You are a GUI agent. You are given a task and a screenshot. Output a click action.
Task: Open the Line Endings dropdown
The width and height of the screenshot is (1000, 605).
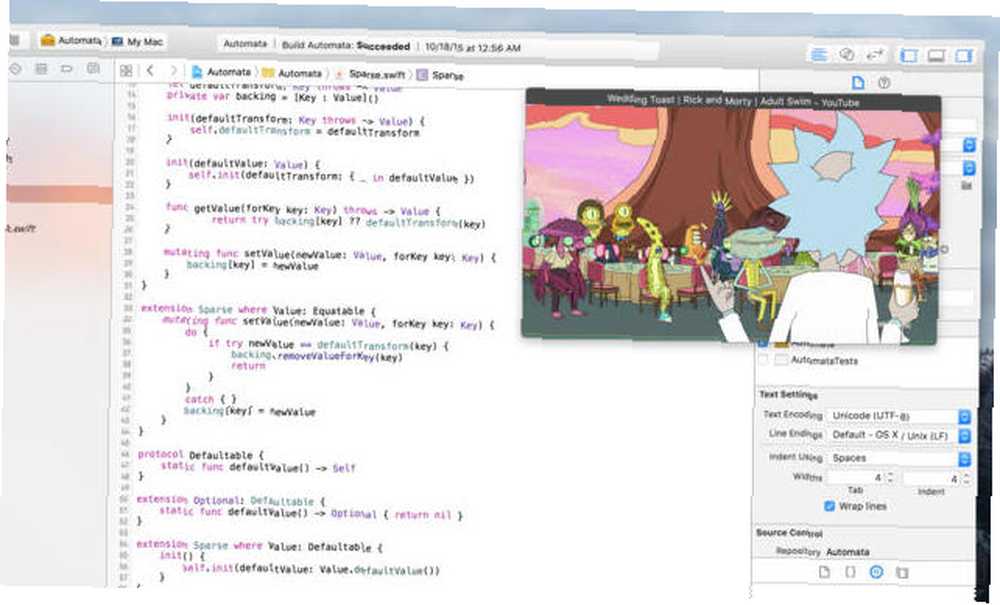tap(899, 435)
